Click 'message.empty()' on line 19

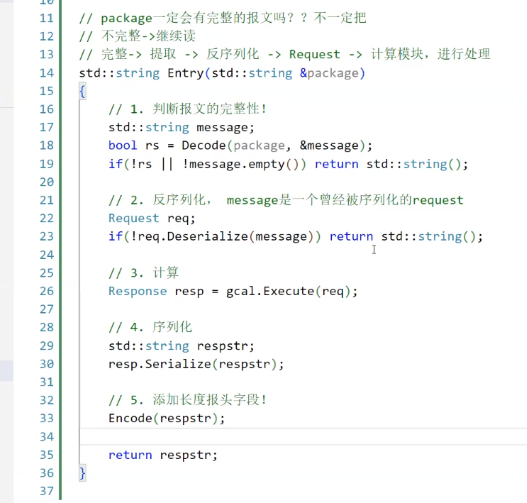pyautogui.click(x=244, y=164)
